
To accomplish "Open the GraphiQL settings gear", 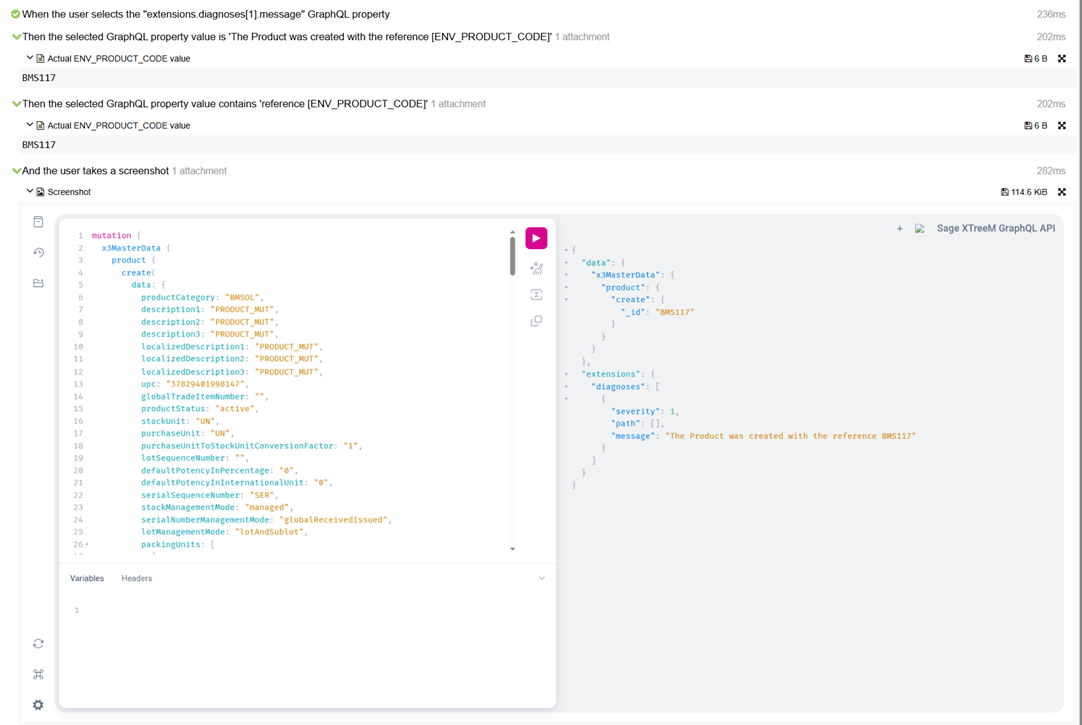I will [x=38, y=705].
